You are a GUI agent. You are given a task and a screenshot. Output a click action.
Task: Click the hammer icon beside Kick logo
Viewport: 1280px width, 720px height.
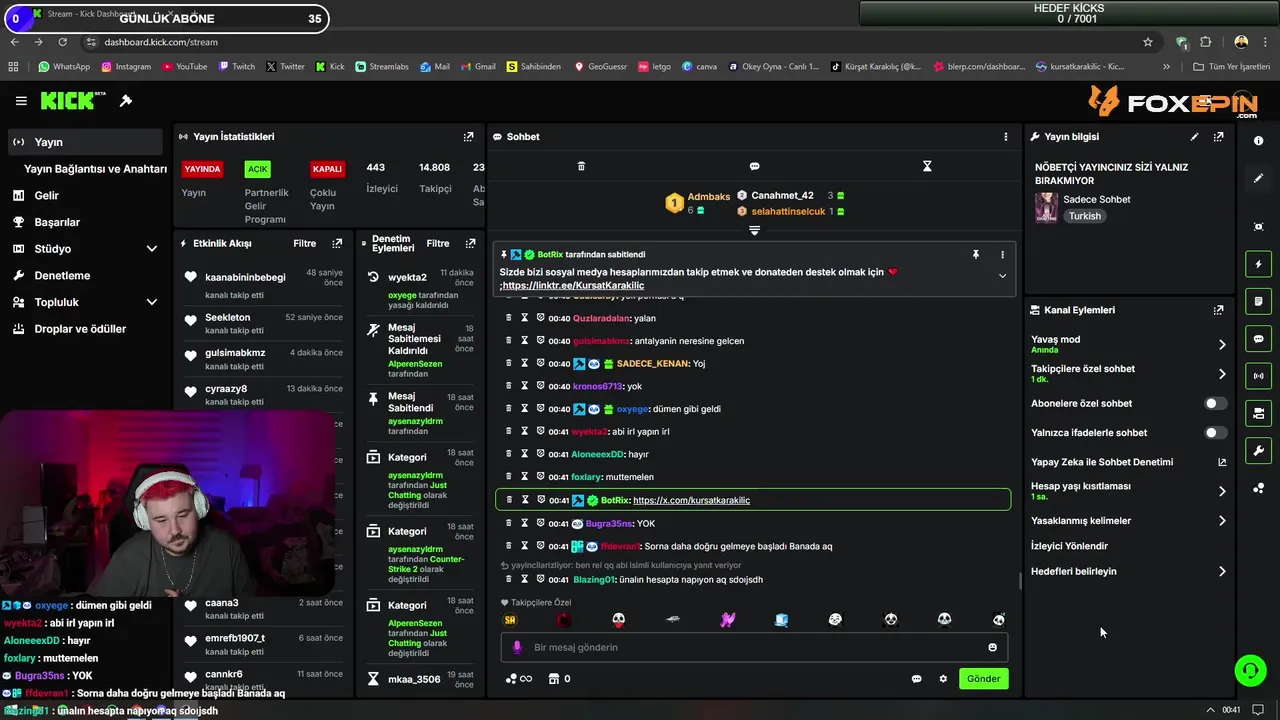click(126, 101)
